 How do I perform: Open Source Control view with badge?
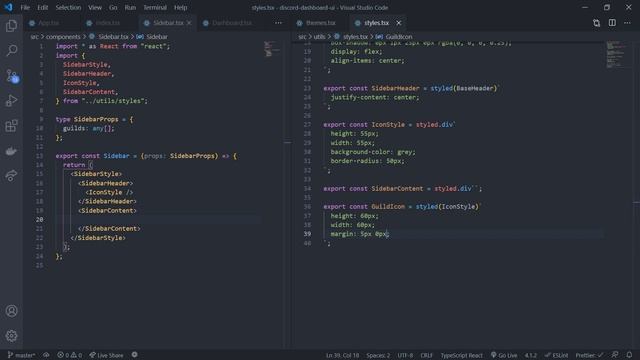pos(11,76)
